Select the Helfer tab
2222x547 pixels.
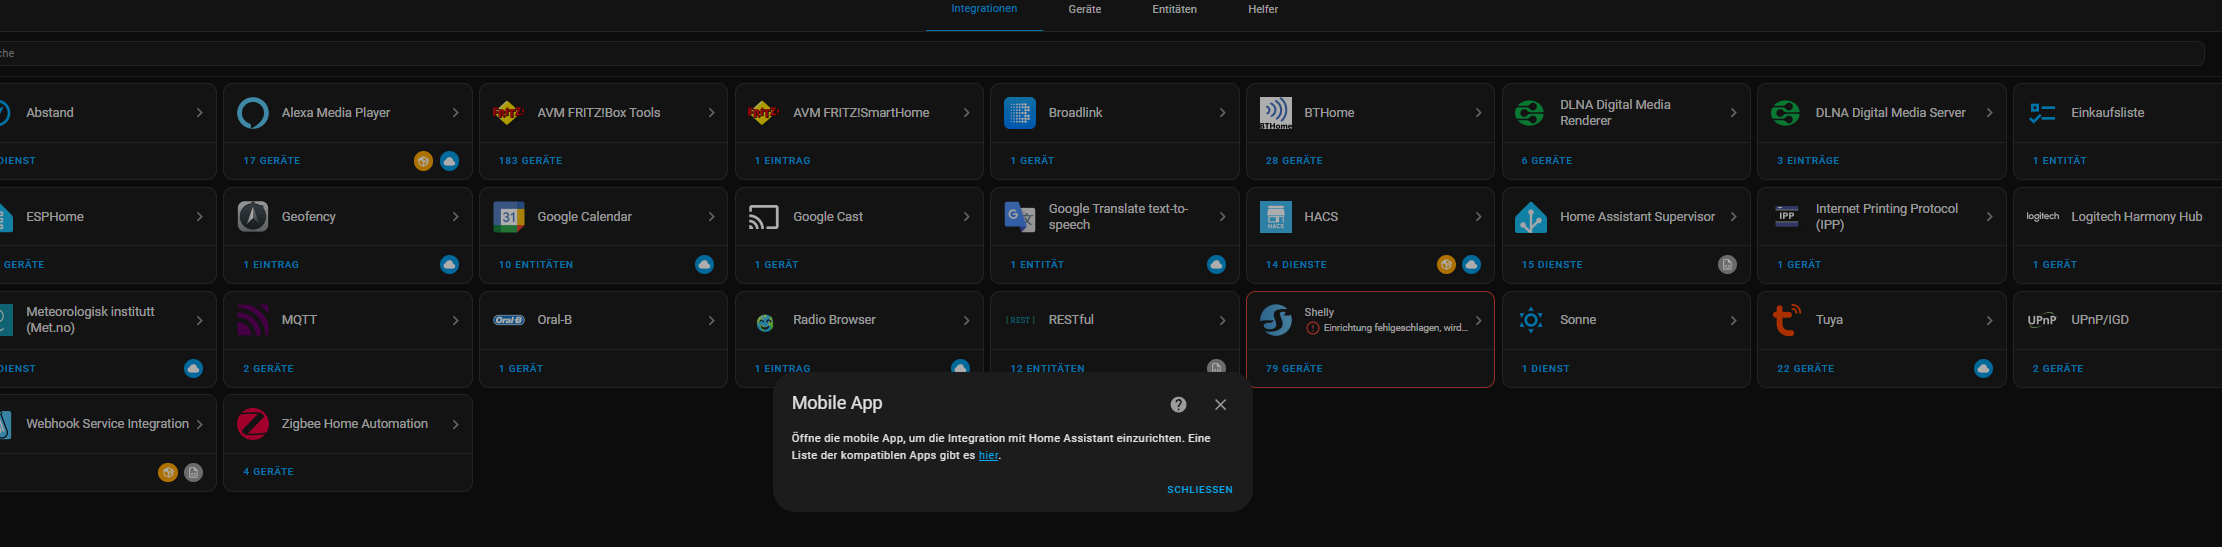pyautogui.click(x=1262, y=10)
